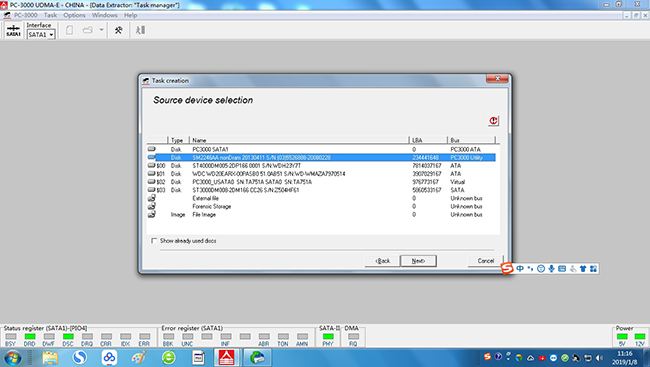Select the File Image source row
Image resolution: width=650 pixels, height=367 pixels.
321,215
